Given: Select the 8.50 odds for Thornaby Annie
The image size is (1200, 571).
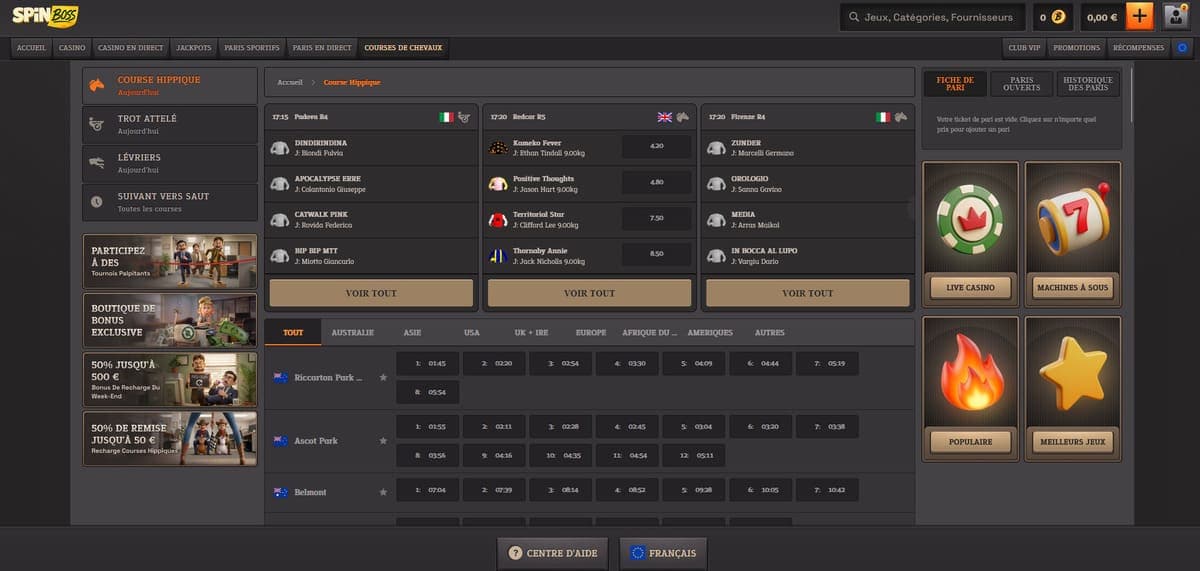Looking at the screenshot, I should tap(657, 254).
